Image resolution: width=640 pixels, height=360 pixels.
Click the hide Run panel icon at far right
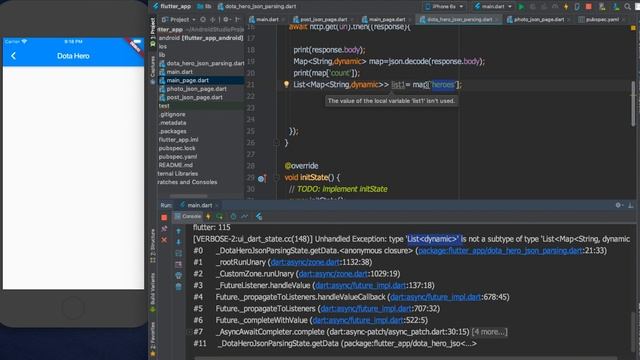point(631,205)
